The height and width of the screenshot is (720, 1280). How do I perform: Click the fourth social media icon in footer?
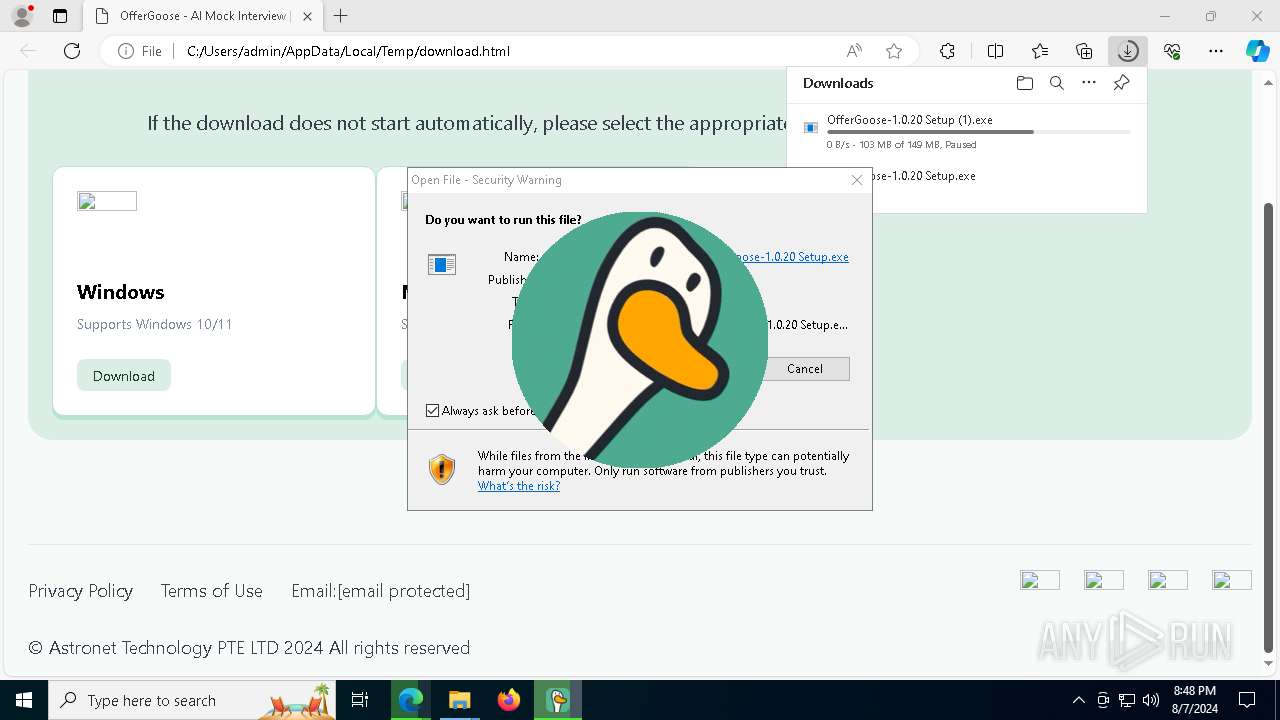click(x=1232, y=580)
